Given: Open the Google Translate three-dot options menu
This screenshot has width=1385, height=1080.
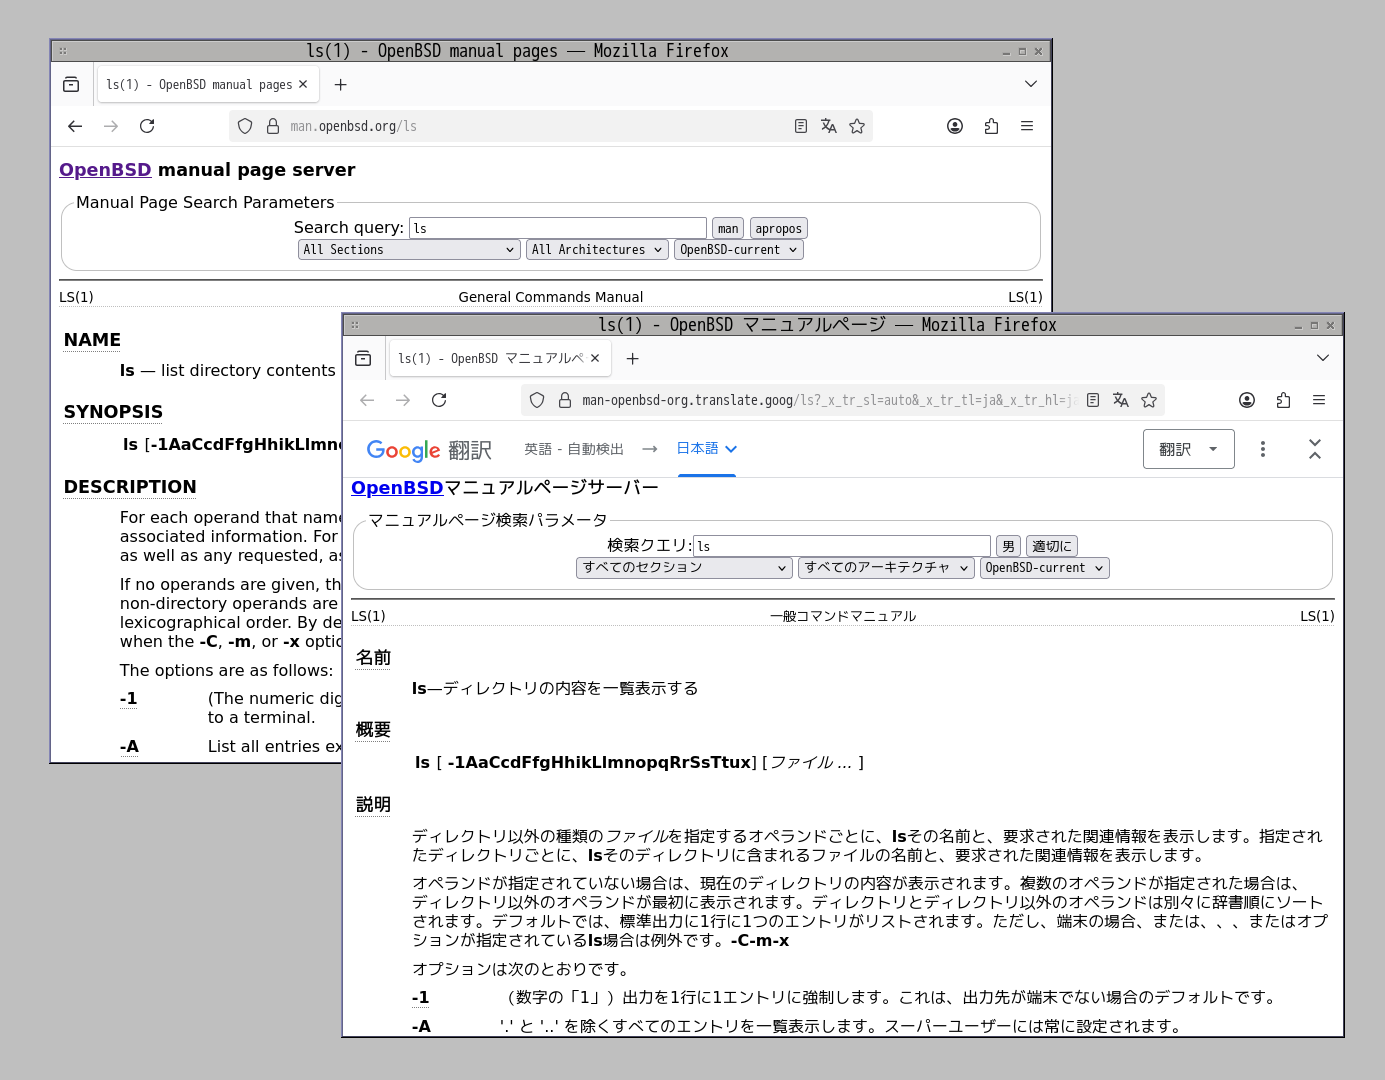Looking at the screenshot, I should click(x=1263, y=449).
